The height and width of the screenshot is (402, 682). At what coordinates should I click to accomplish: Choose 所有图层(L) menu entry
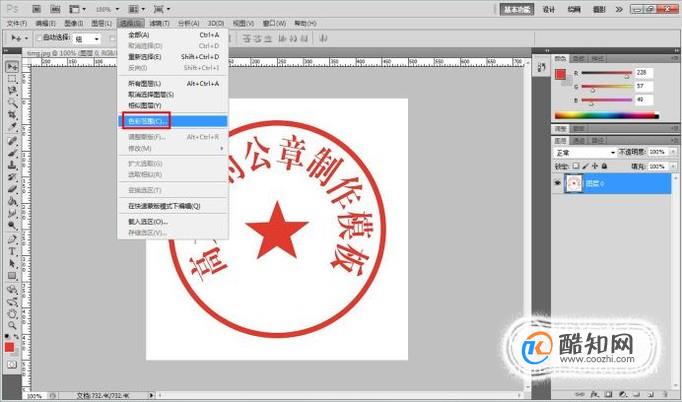click(173, 83)
